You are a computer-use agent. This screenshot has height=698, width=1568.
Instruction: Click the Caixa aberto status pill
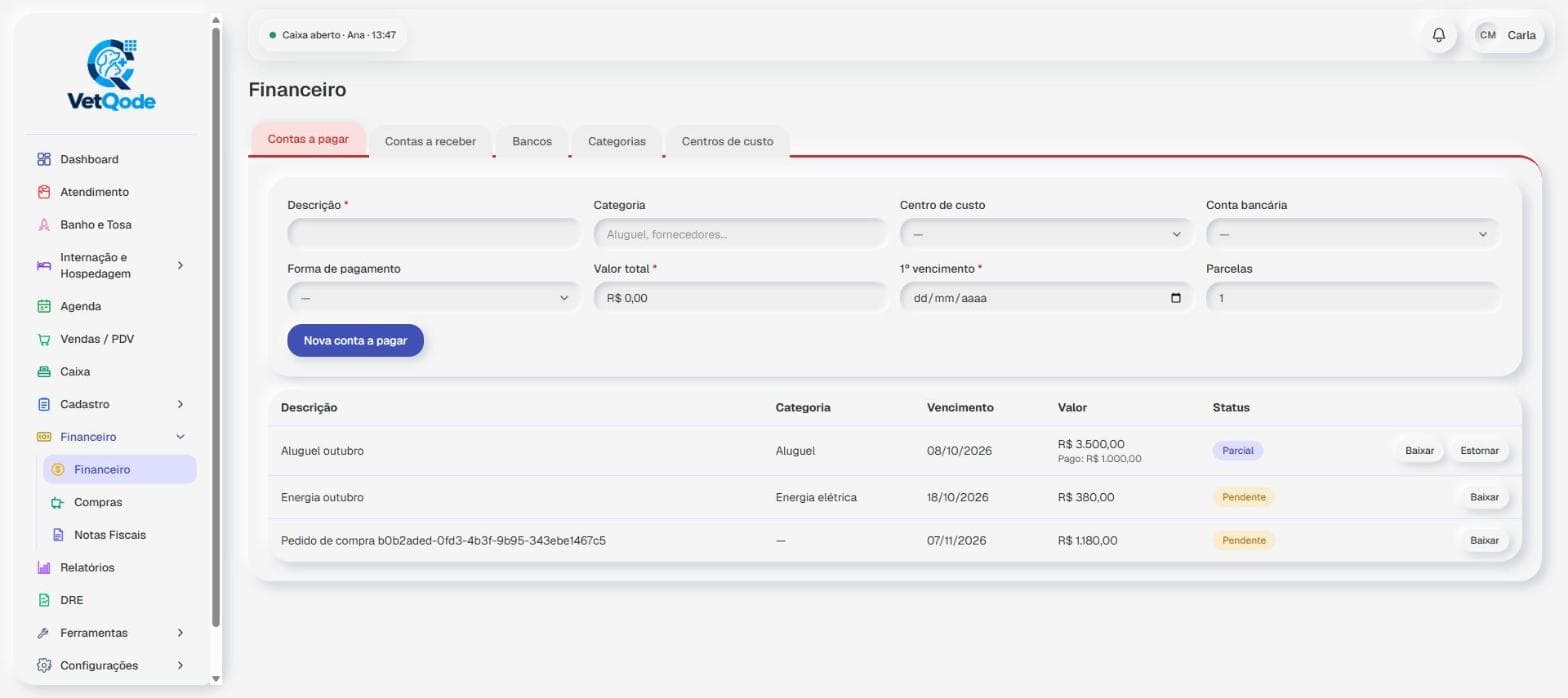pyautogui.click(x=333, y=35)
